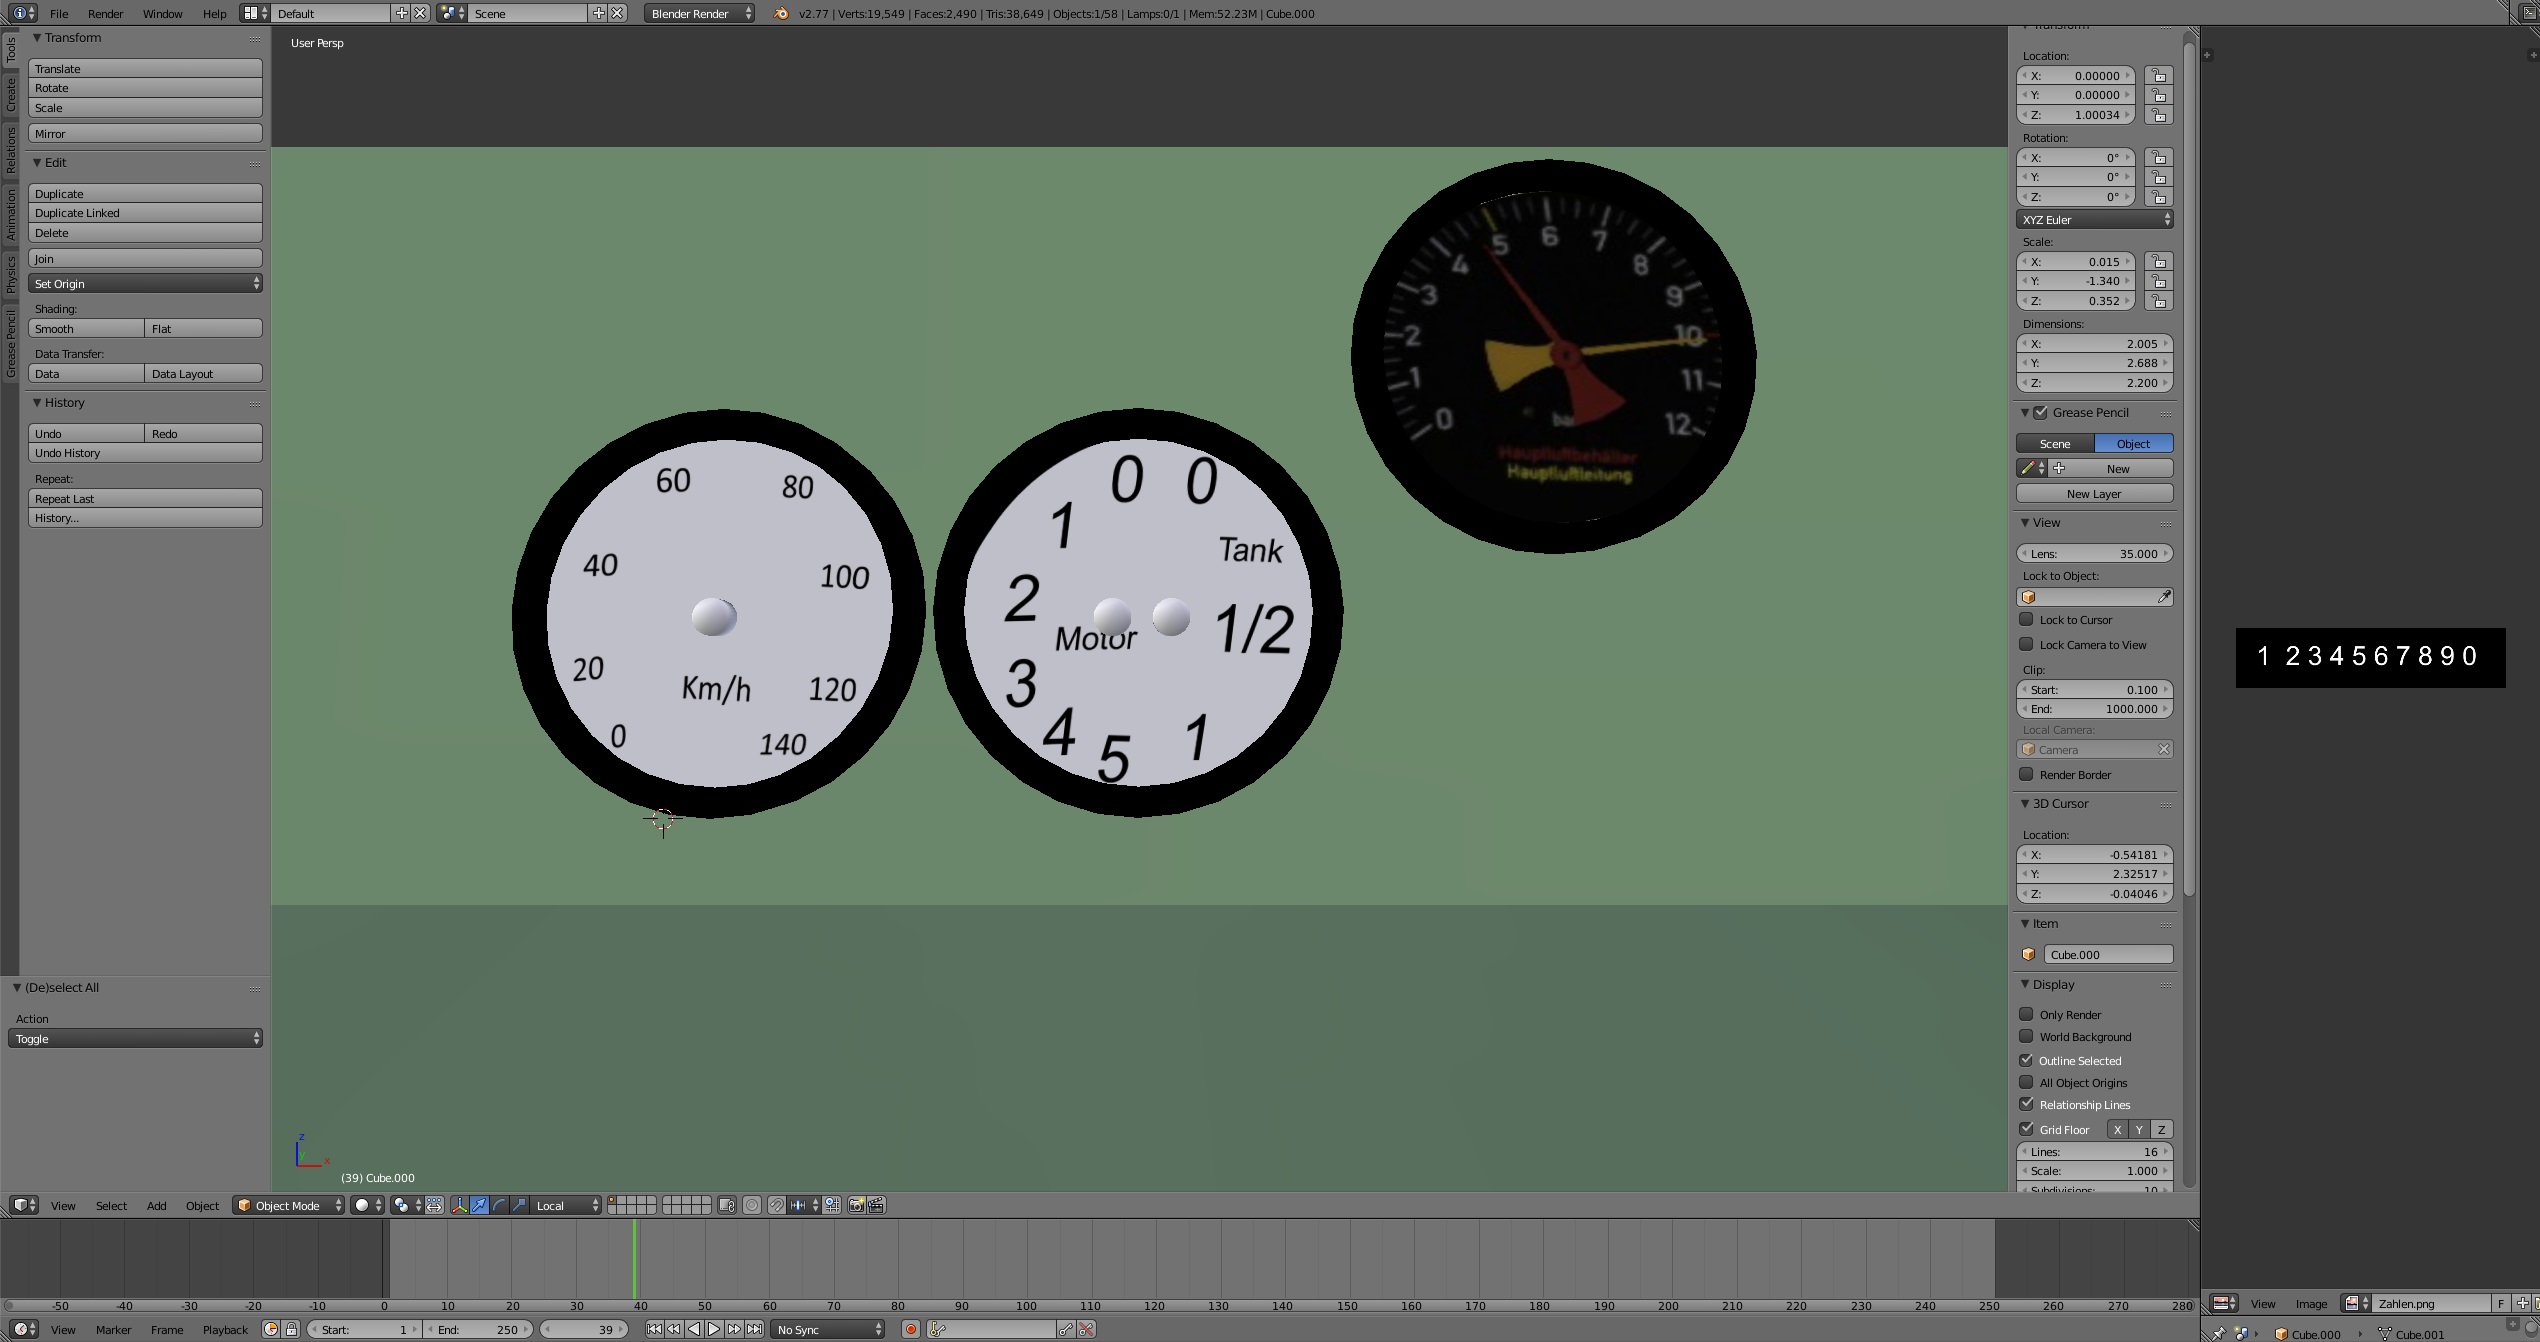Viewport: 2540px width, 1342px height.
Task: Lock the X location padlock icon
Action: [x=2159, y=76]
